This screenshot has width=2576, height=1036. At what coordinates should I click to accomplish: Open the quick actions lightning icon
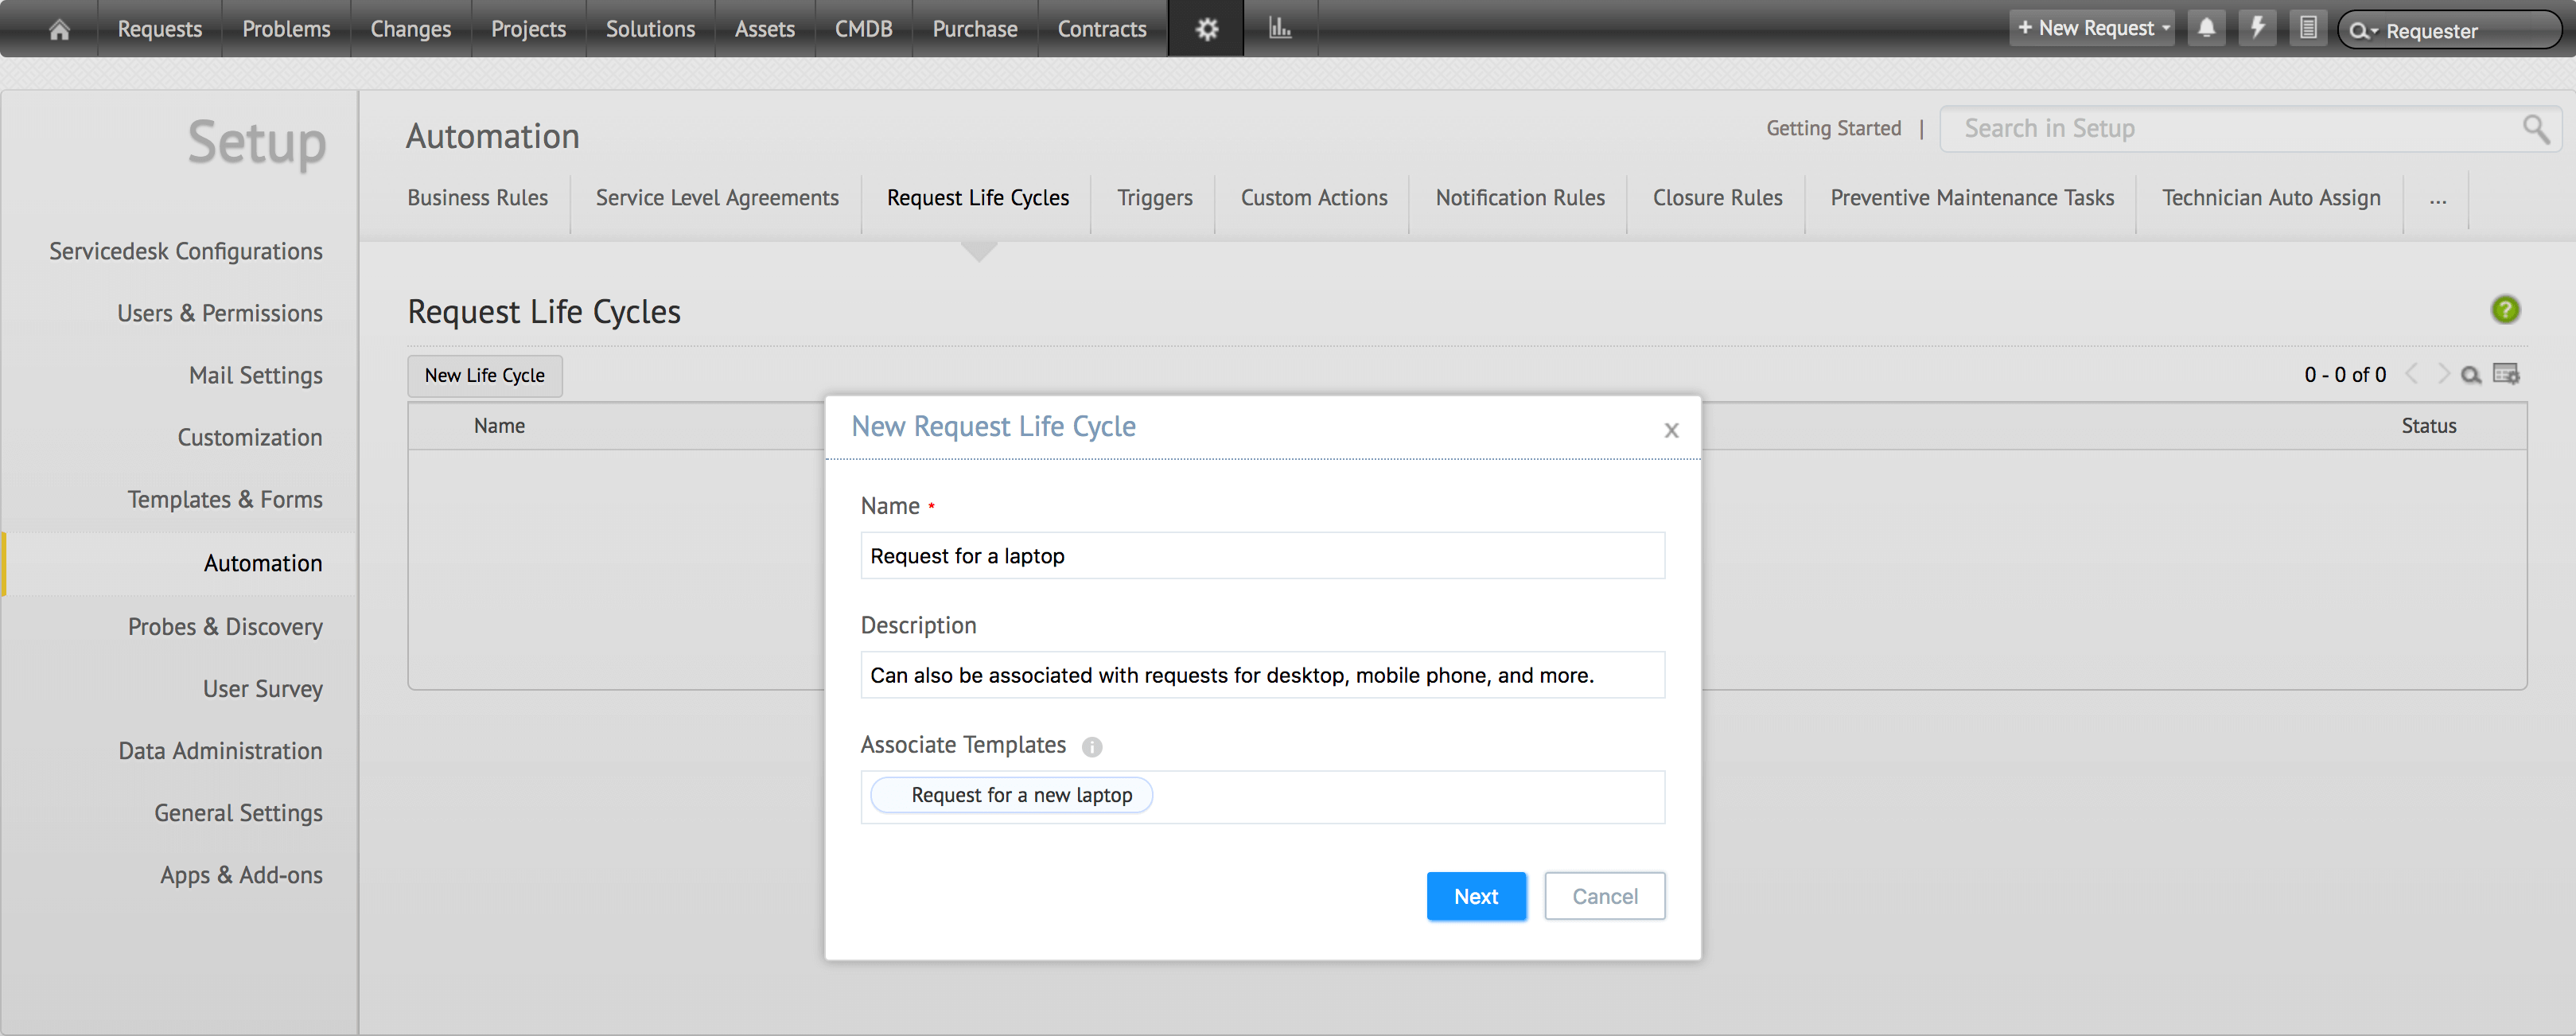[2258, 28]
